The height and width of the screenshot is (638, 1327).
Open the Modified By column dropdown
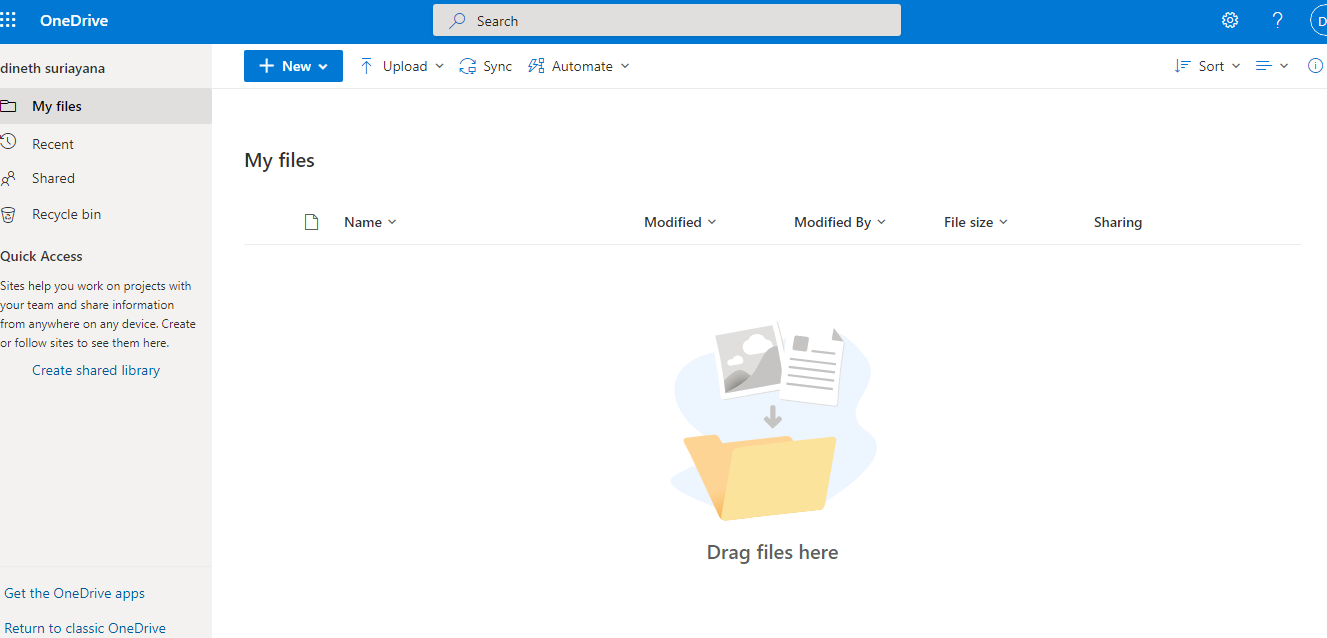[840, 222]
